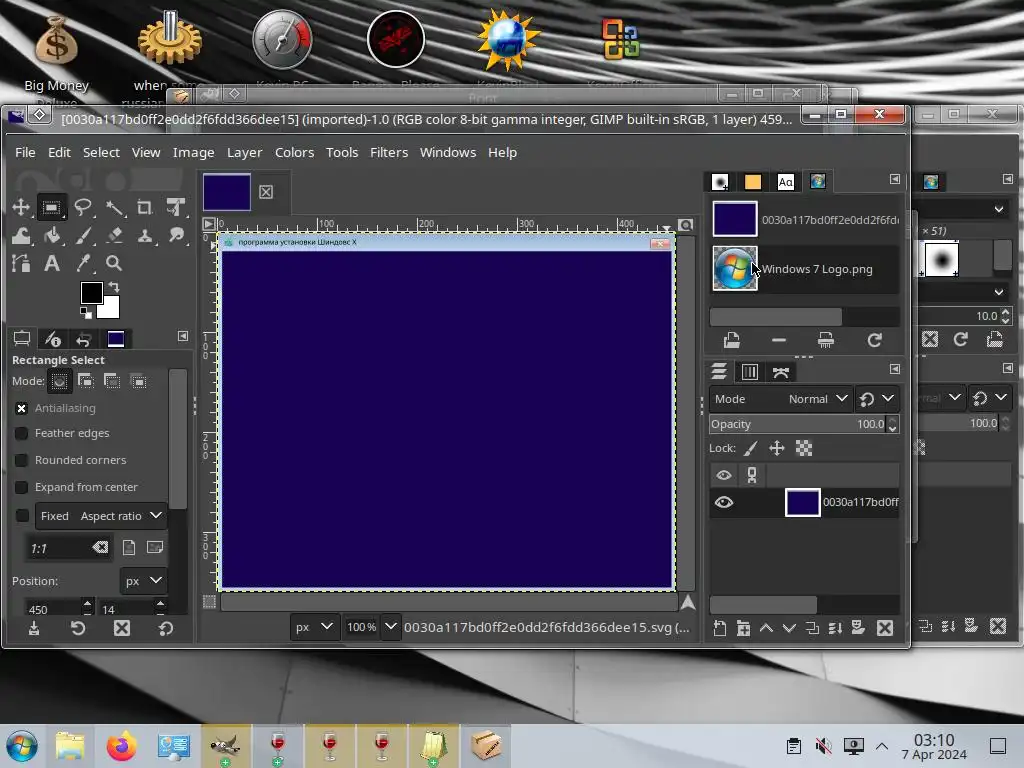Select the Crop tool
Viewport: 1024px width, 768px height.
[x=144, y=208]
